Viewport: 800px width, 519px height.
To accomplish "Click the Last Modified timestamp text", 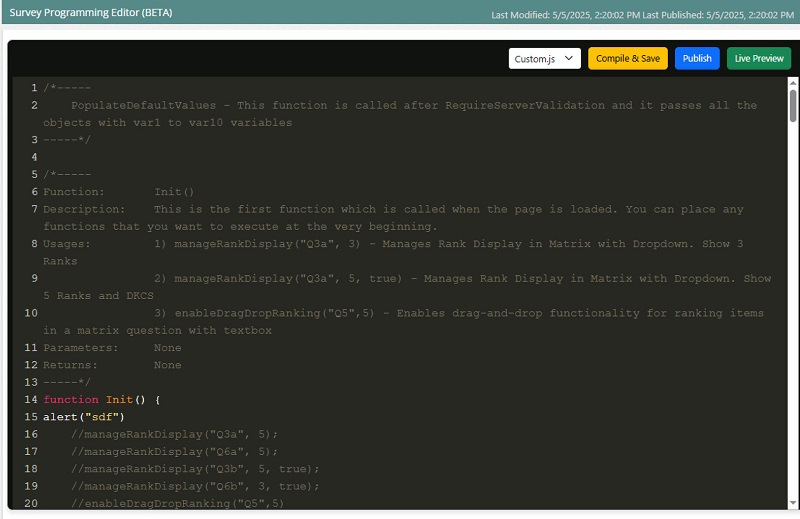I will (x=565, y=15).
